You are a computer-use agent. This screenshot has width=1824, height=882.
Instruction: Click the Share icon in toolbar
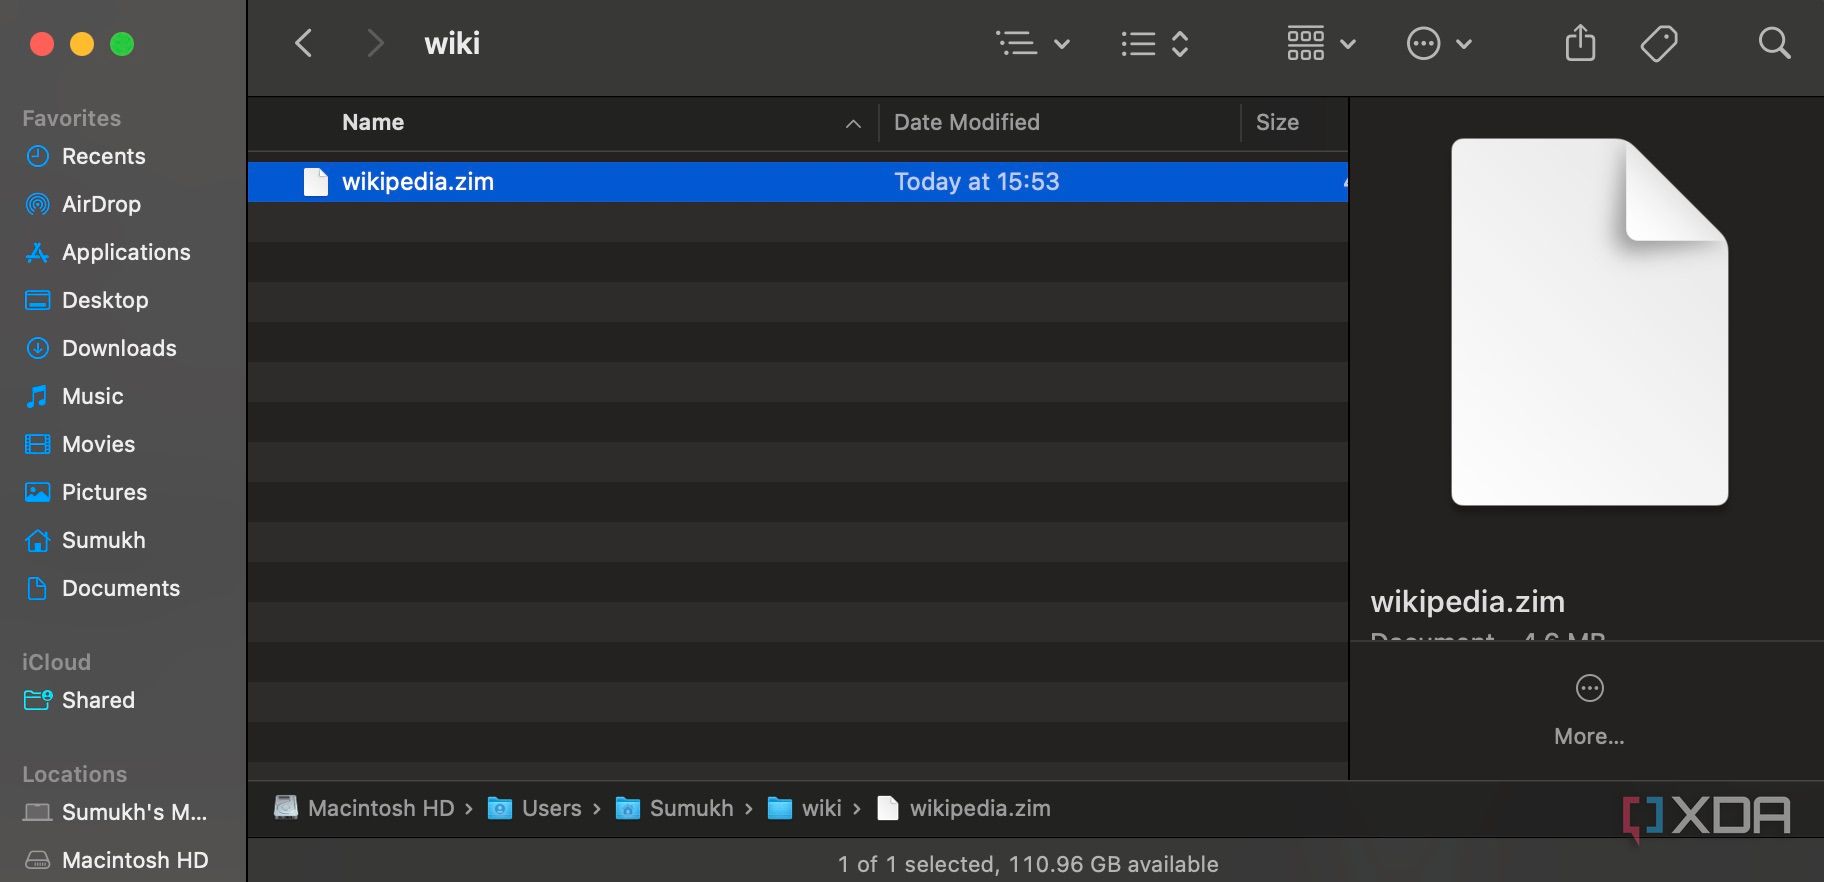click(1580, 43)
